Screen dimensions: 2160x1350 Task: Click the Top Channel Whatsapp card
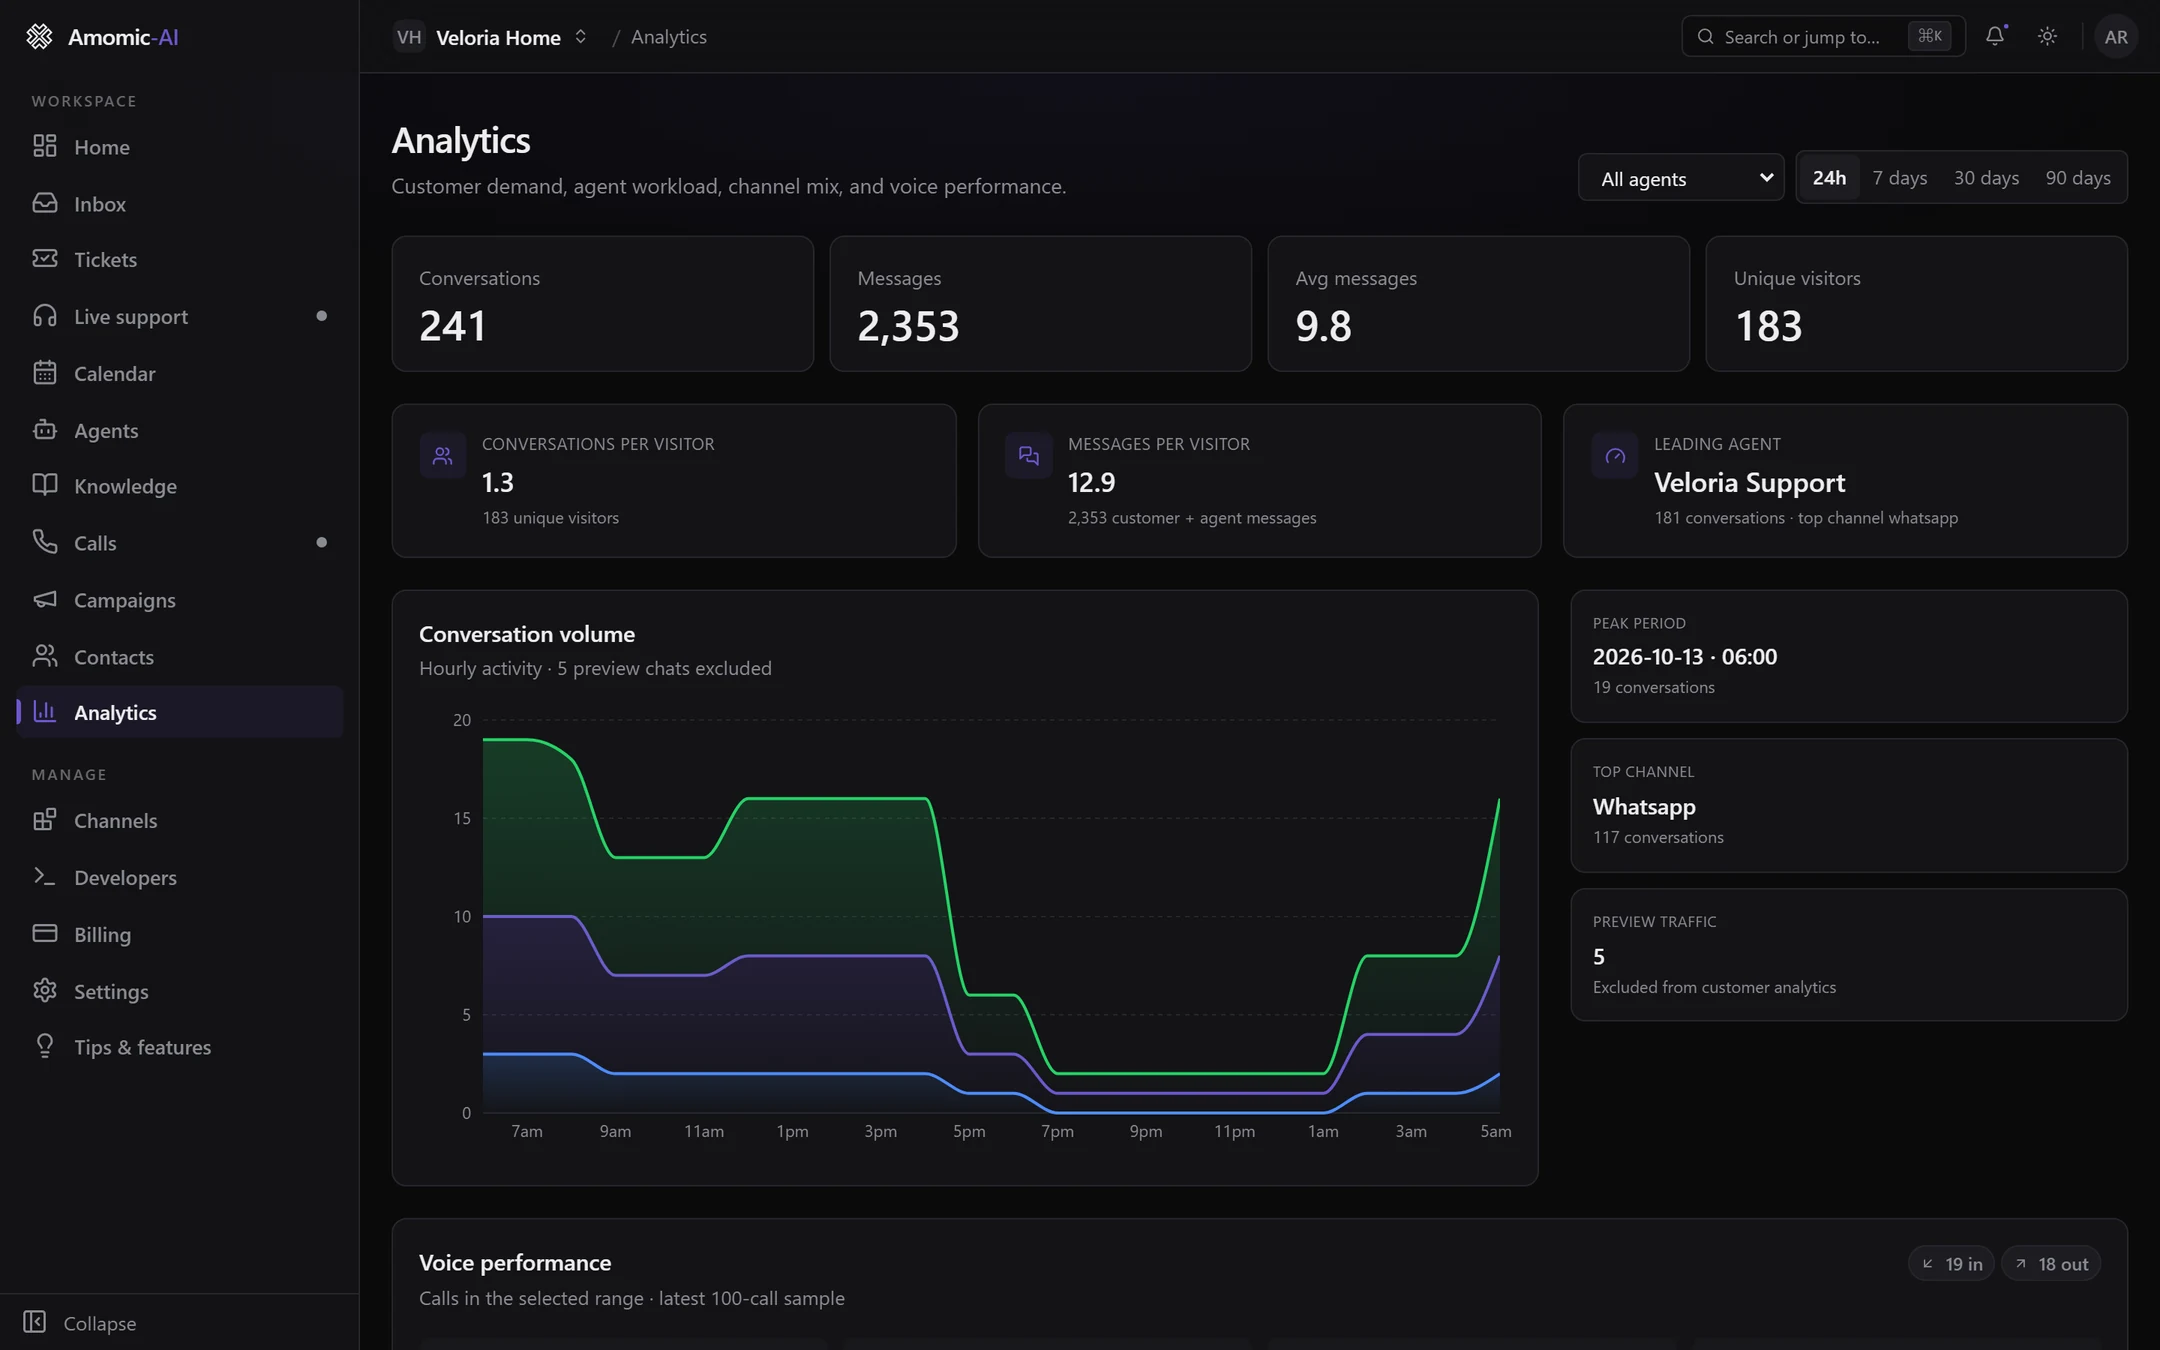[1848, 805]
